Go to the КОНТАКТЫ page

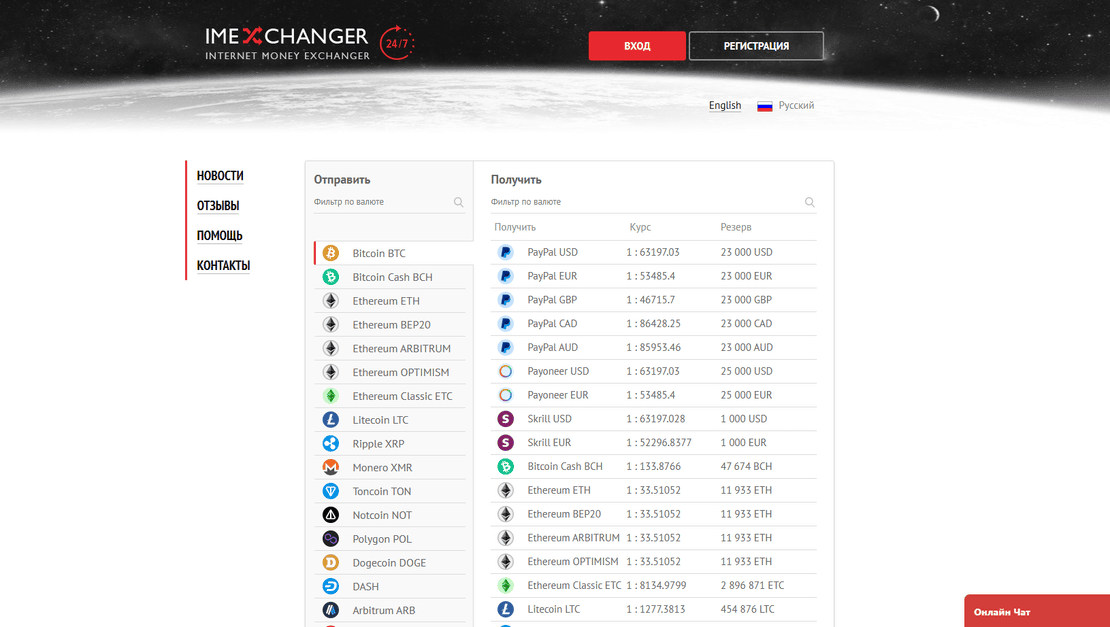[x=223, y=266]
